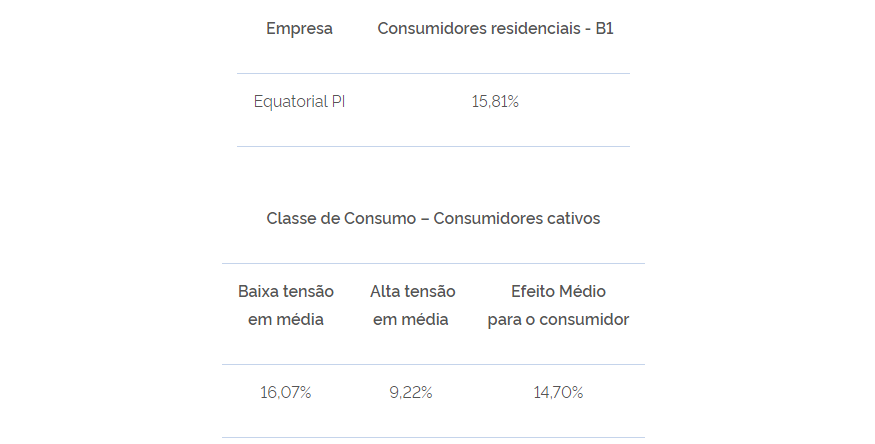Click 'B1' in the residential header

click(604, 28)
